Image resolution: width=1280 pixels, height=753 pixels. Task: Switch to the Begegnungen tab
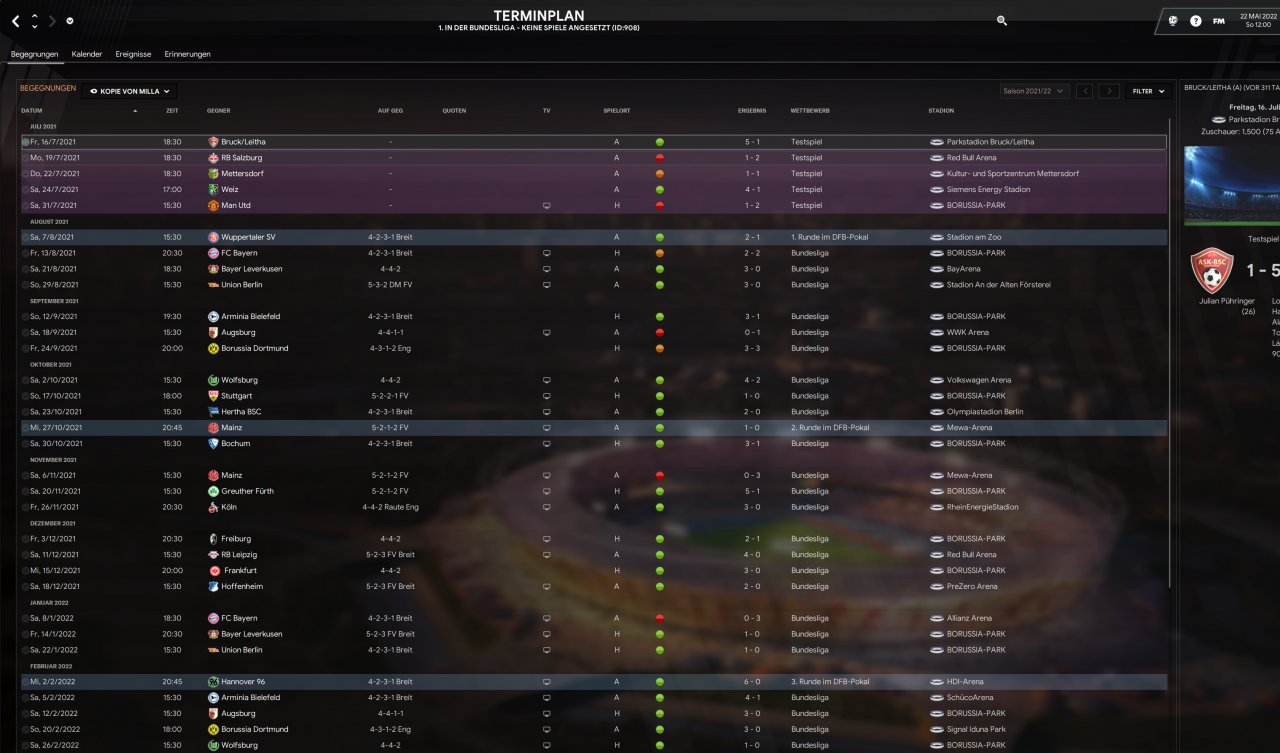34,54
